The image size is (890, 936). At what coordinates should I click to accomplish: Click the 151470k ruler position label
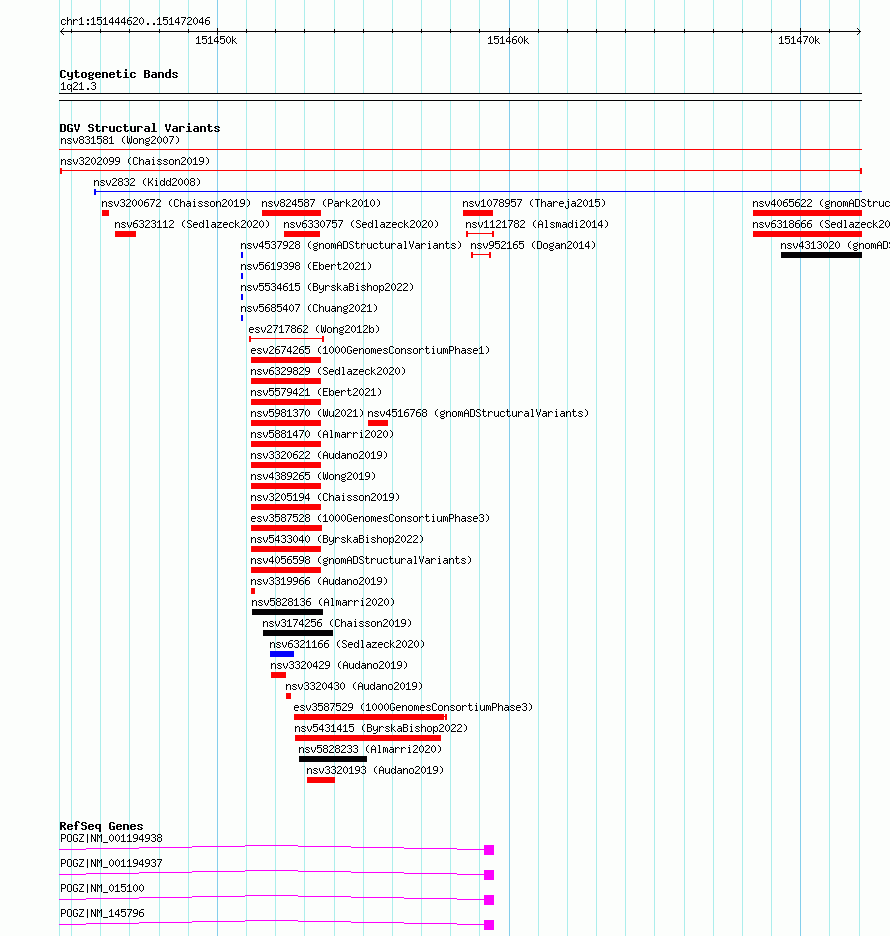pyautogui.click(x=799, y=41)
